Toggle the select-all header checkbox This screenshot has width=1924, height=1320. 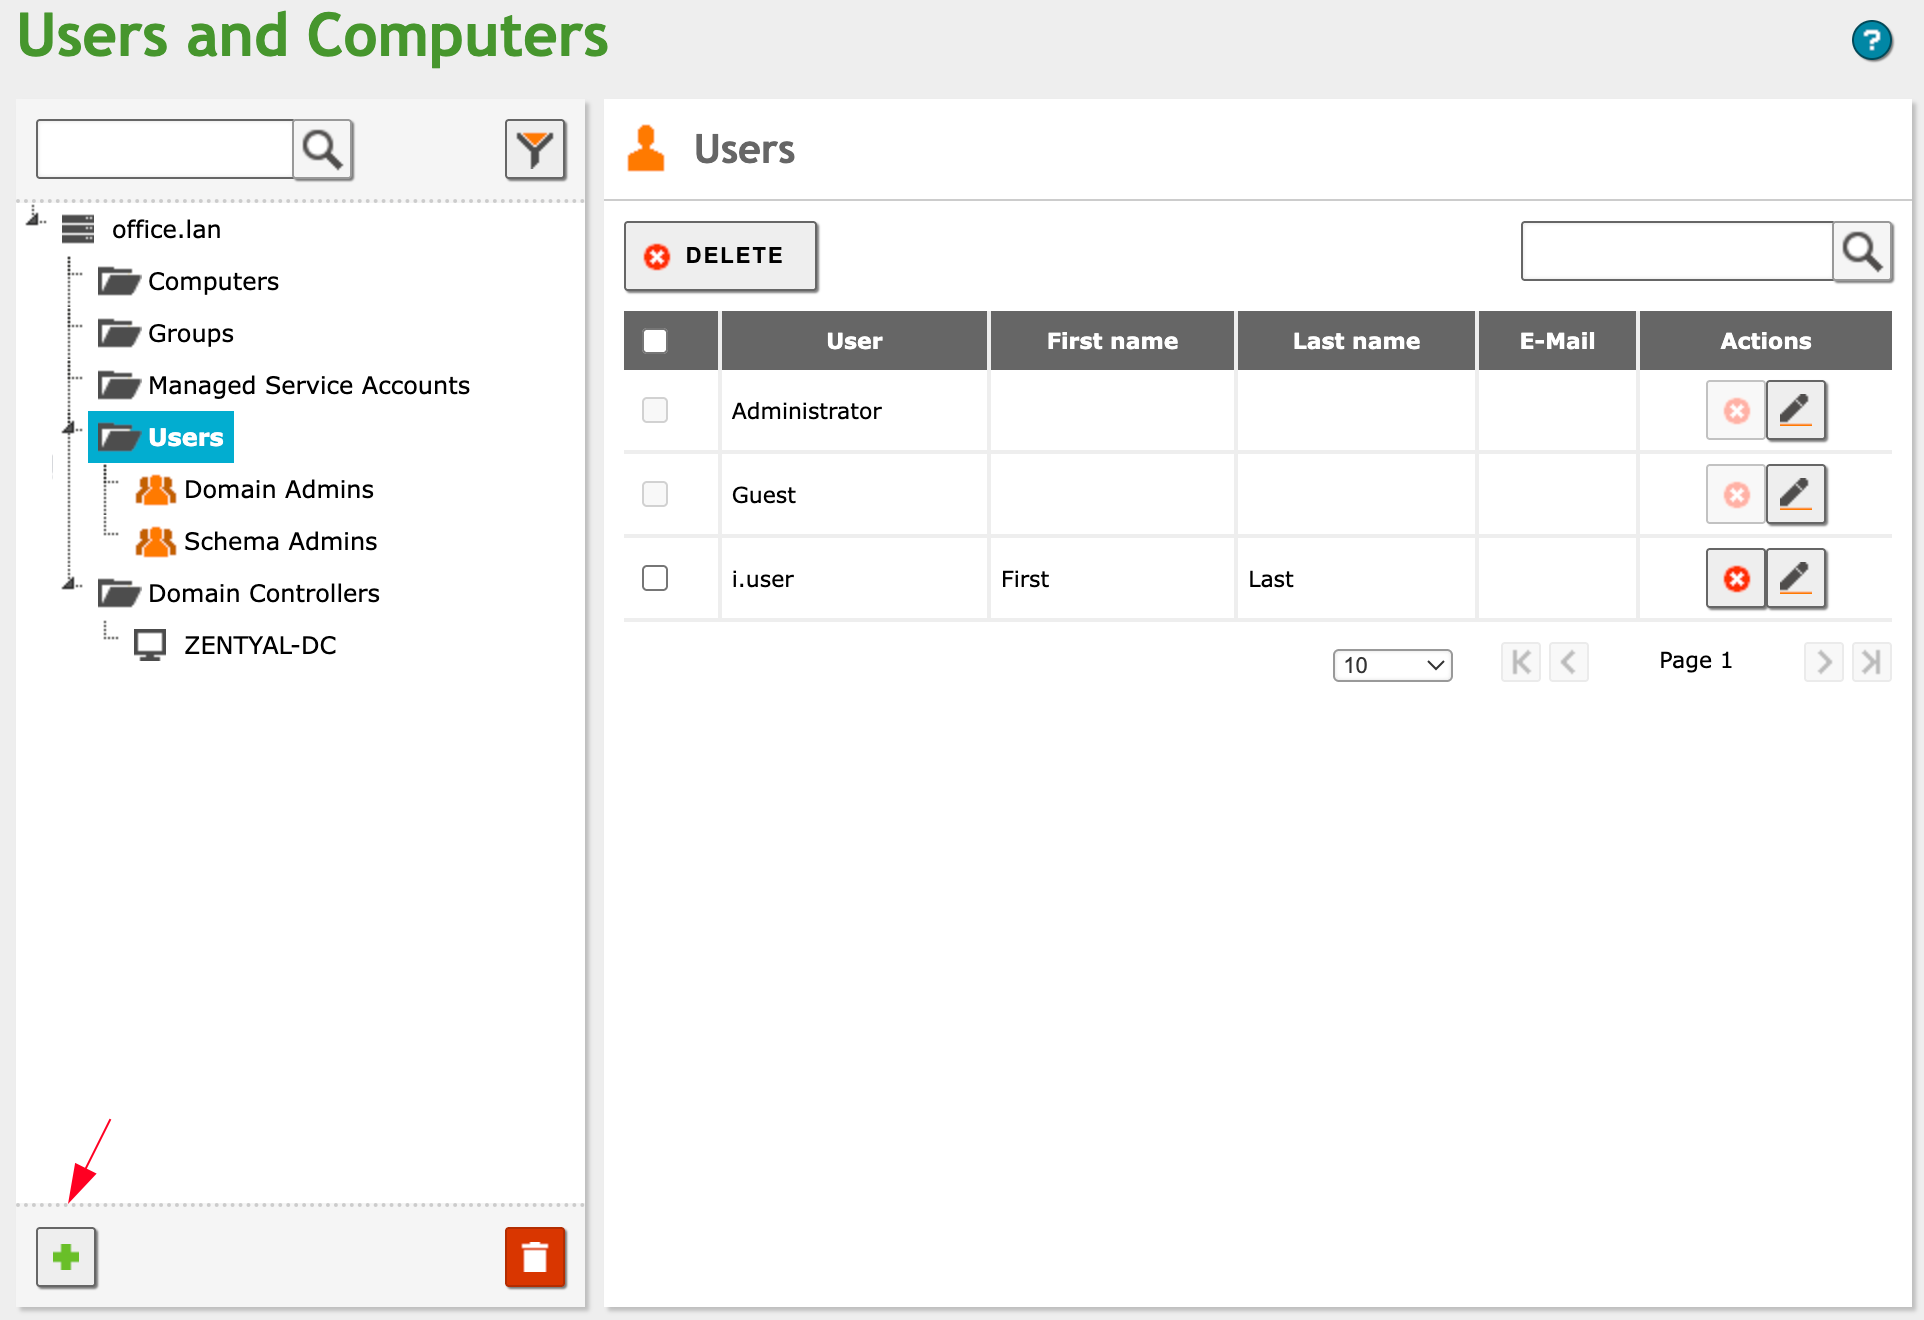tap(655, 341)
